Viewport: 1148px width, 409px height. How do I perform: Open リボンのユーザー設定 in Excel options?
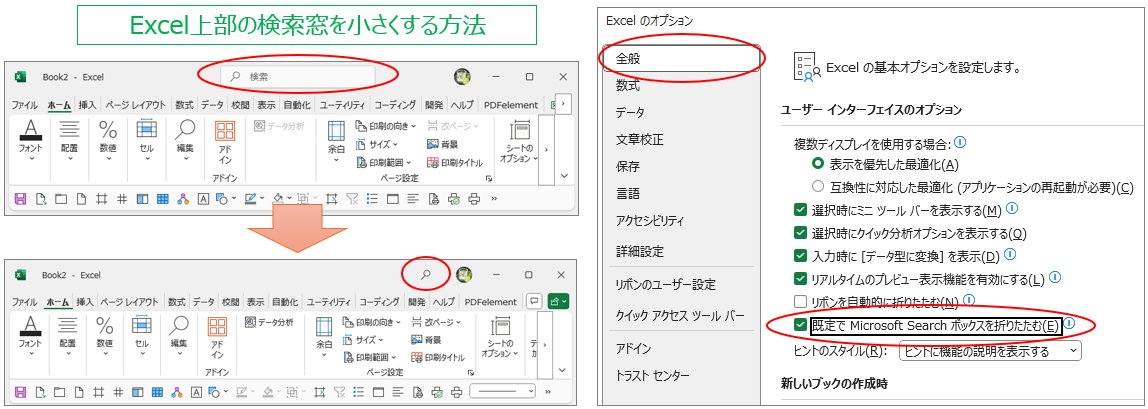click(666, 285)
